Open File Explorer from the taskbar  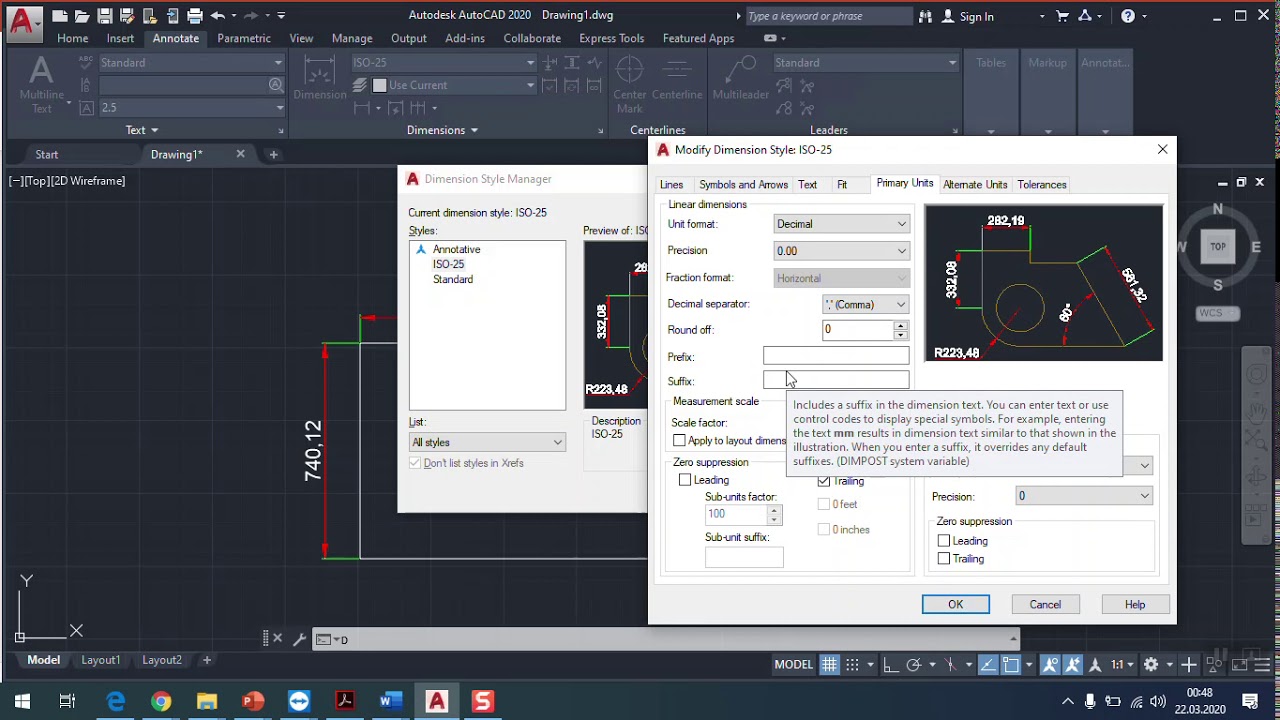(x=207, y=702)
